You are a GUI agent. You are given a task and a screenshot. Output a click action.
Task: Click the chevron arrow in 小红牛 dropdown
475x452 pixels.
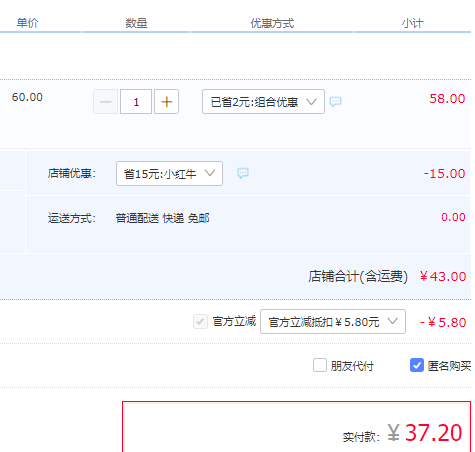pos(210,173)
